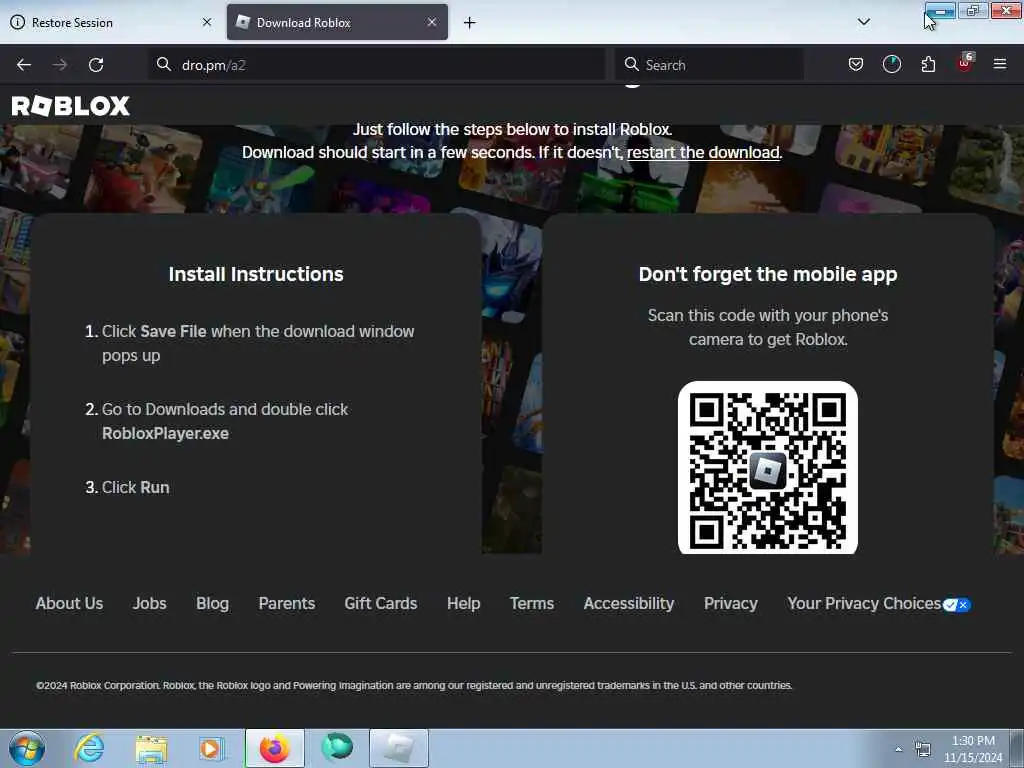This screenshot has width=1024, height=768.
Task: Click the RobloxPlayer.exe instruction text
Action: tap(165, 434)
